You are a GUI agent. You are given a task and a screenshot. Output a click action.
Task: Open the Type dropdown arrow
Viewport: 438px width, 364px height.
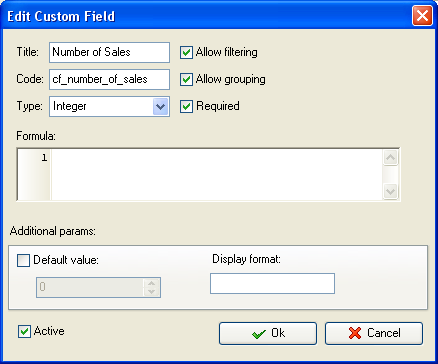[160, 107]
